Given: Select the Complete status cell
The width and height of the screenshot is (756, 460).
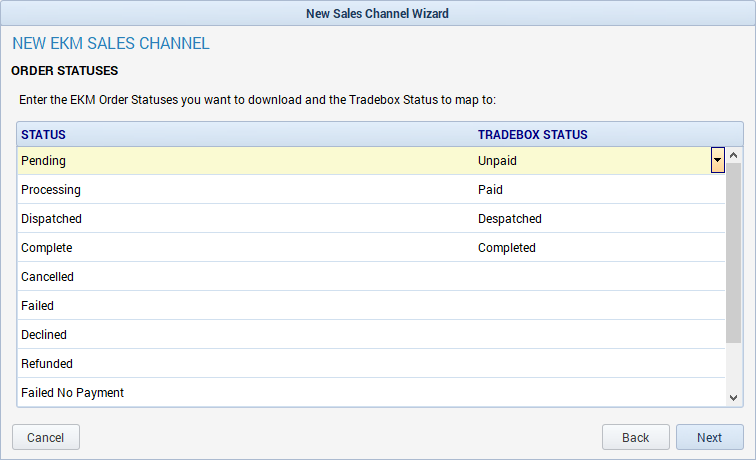Looking at the screenshot, I should [x=246, y=247].
